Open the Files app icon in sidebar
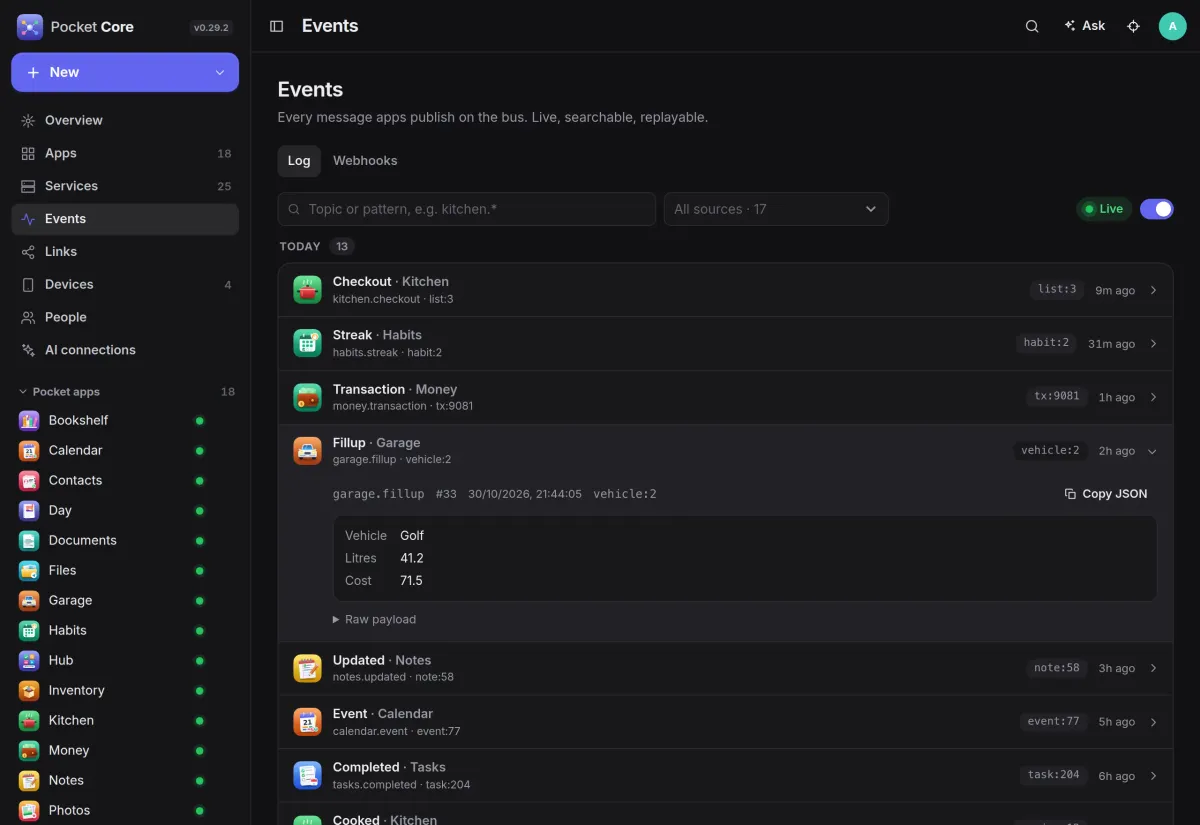This screenshot has height=825, width=1200. 29,570
